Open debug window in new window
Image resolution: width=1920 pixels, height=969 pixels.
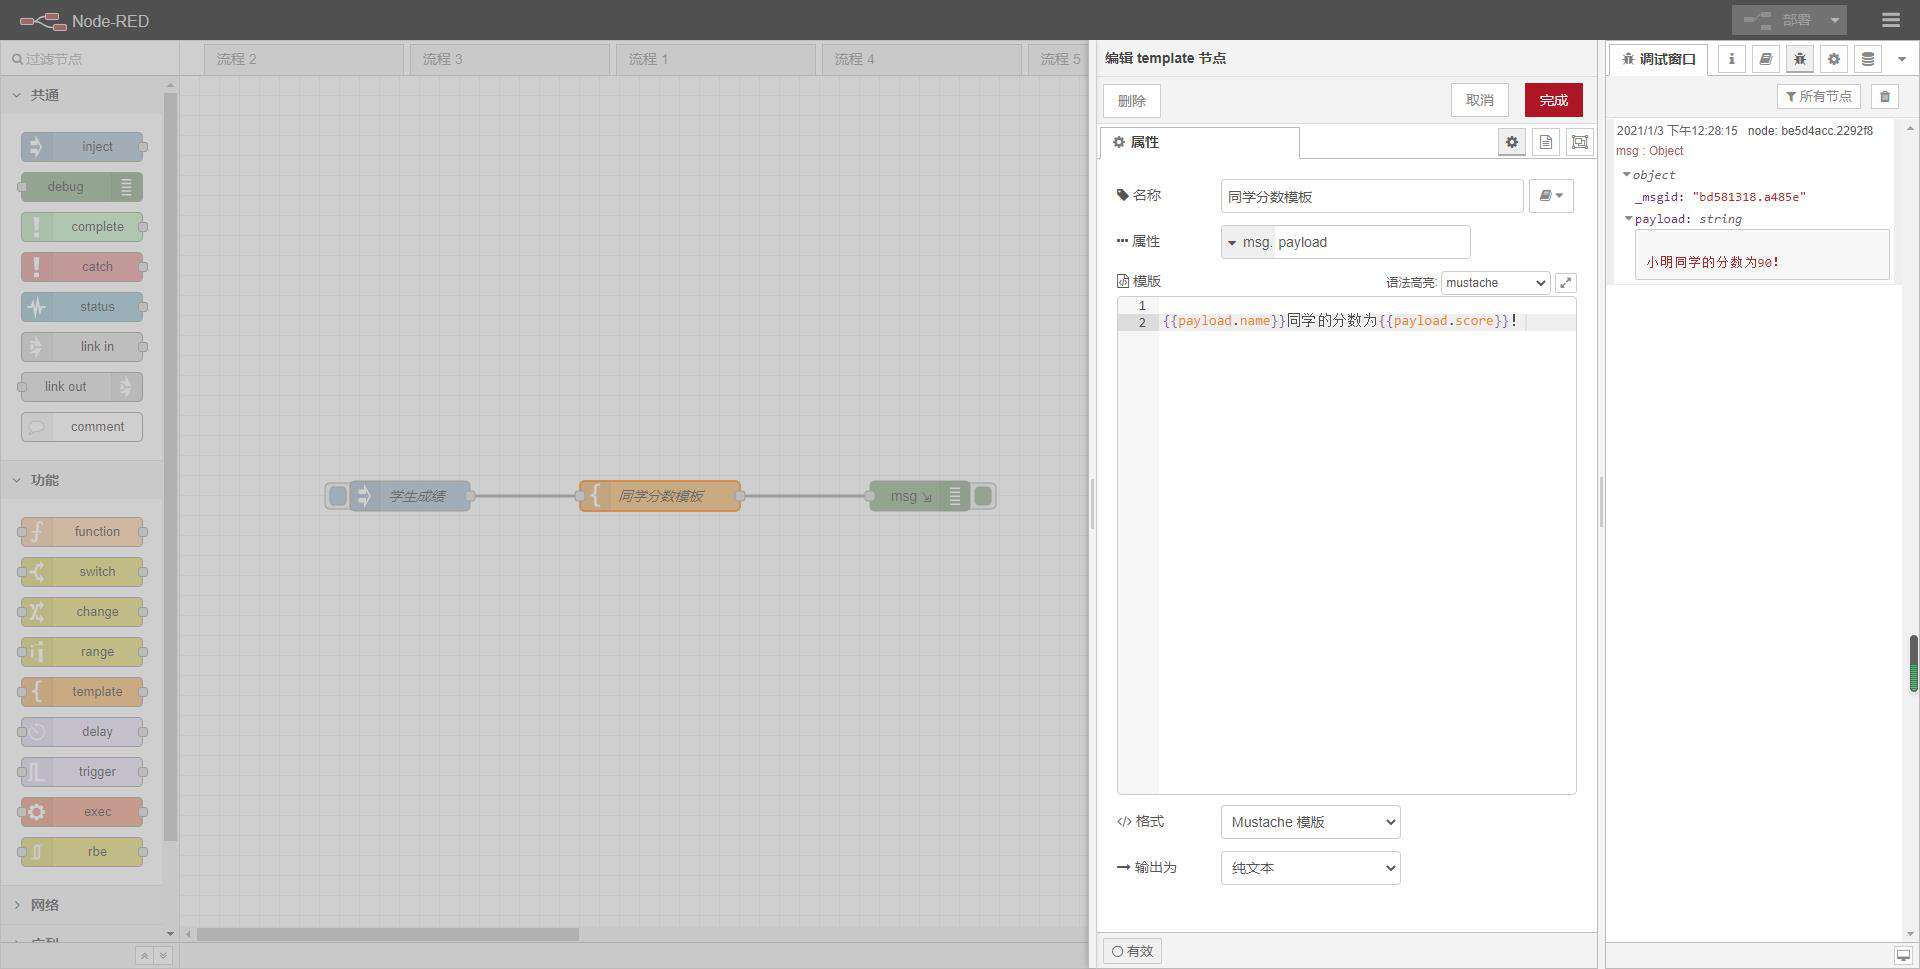click(1901, 956)
